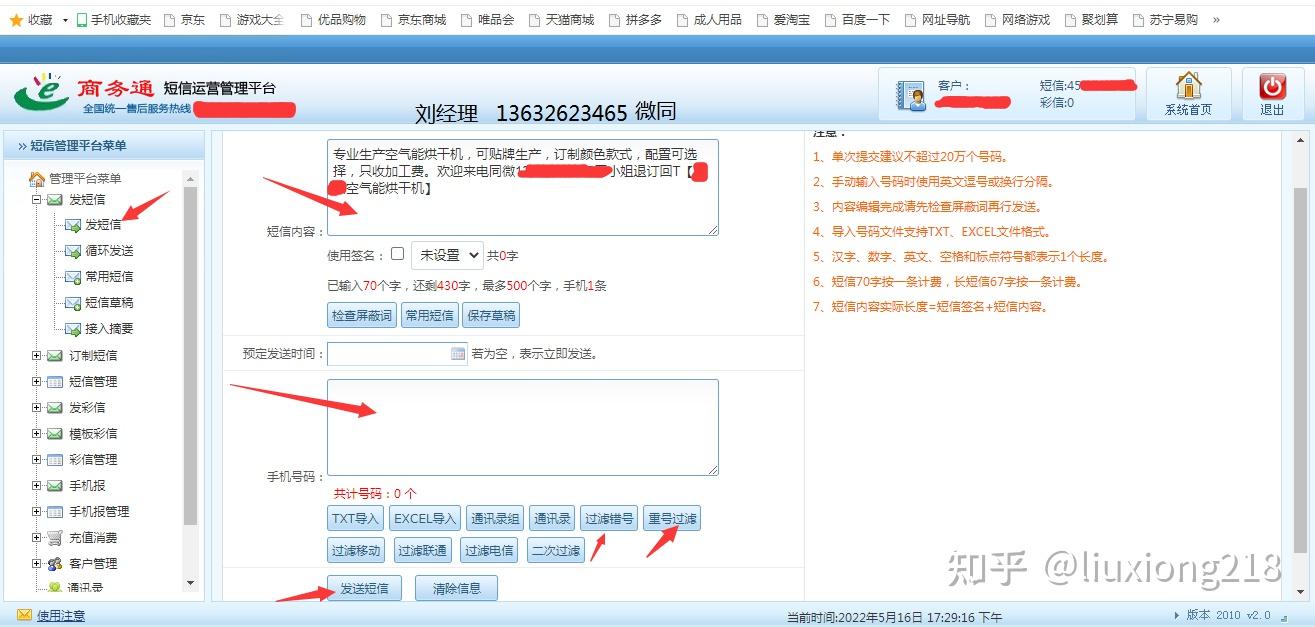Image resolution: width=1315 pixels, height=627 pixels.
Task: Click the star 收藏 bookmark icon
Action: click(x=16, y=20)
